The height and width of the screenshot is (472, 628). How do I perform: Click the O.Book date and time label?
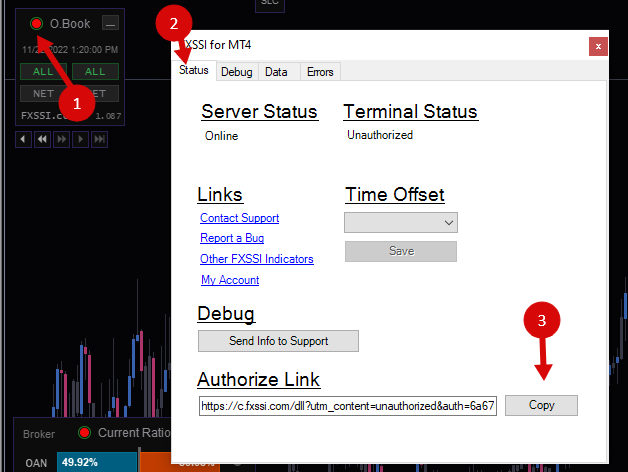tap(70, 50)
